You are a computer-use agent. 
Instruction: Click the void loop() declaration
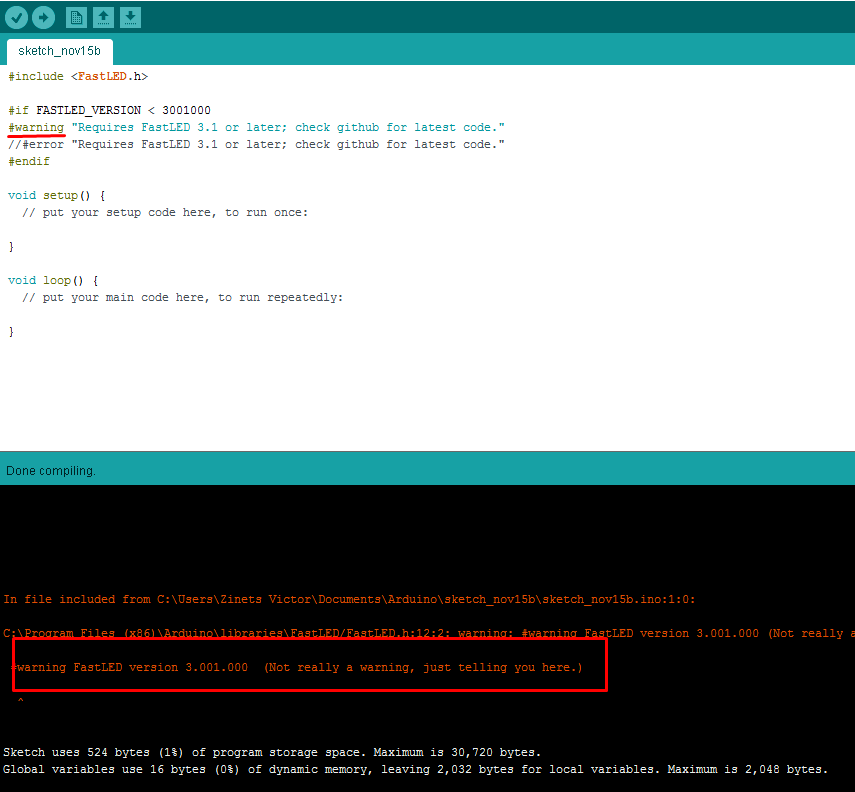click(53, 280)
